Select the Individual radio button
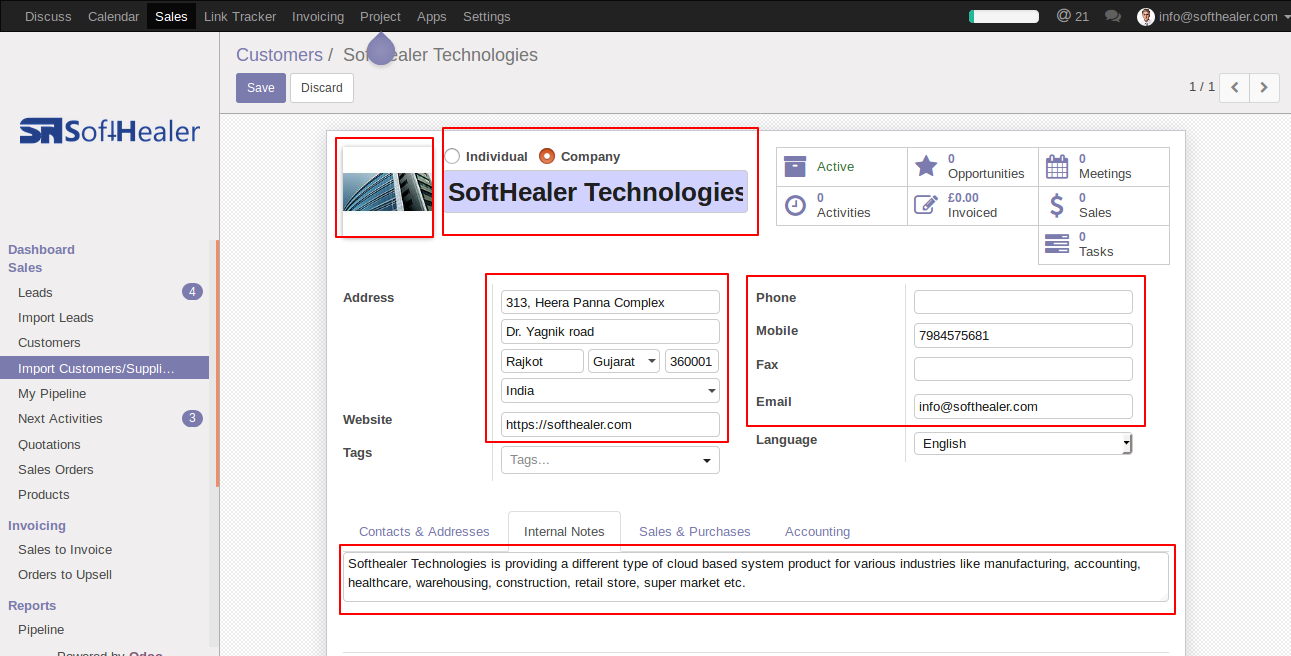 pos(452,156)
